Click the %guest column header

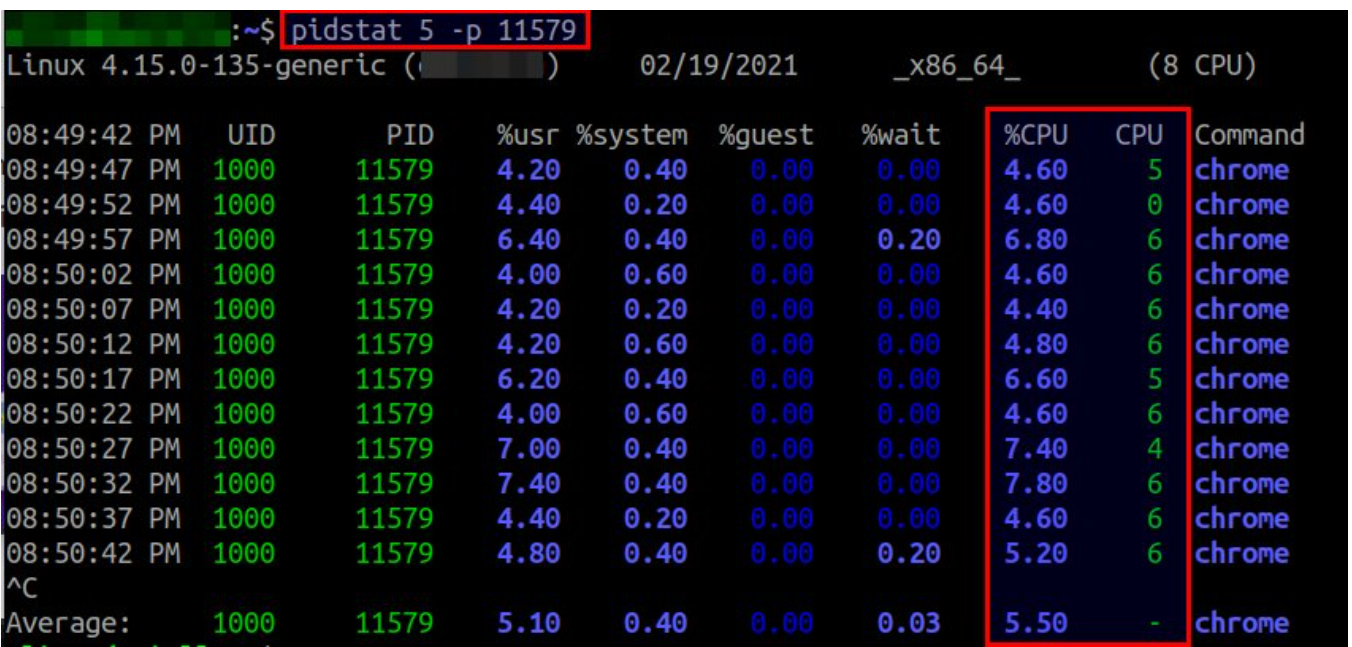click(x=766, y=135)
